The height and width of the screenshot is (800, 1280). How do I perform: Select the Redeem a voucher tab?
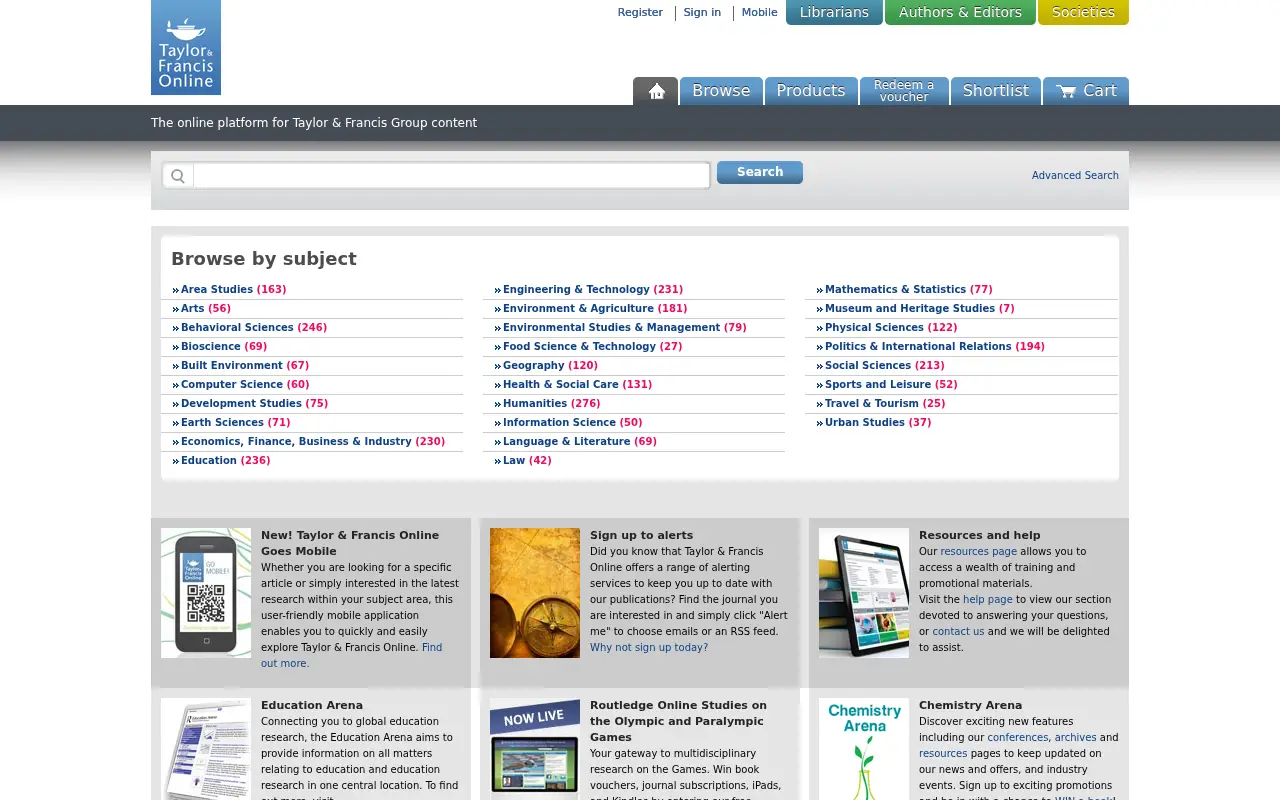(x=904, y=91)
